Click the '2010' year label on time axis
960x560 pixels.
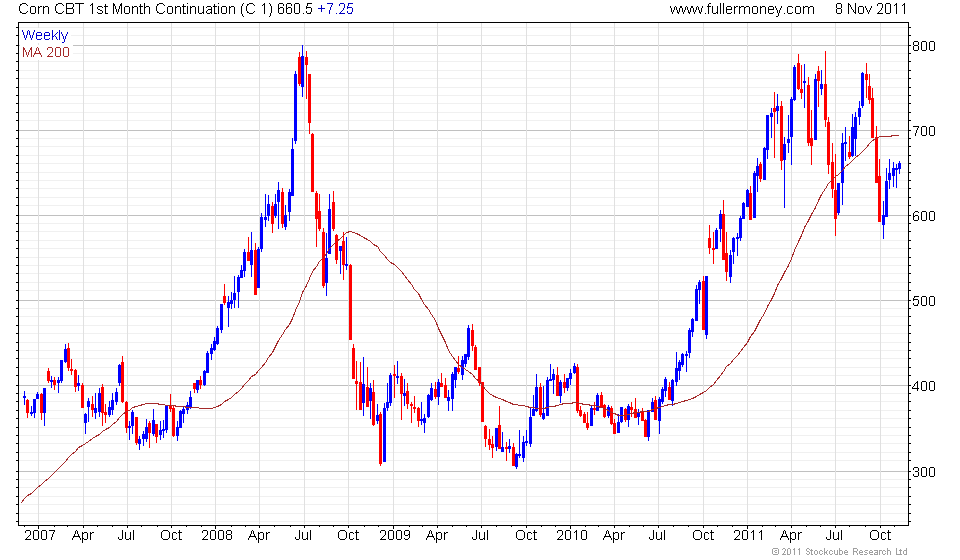(571, 536)
